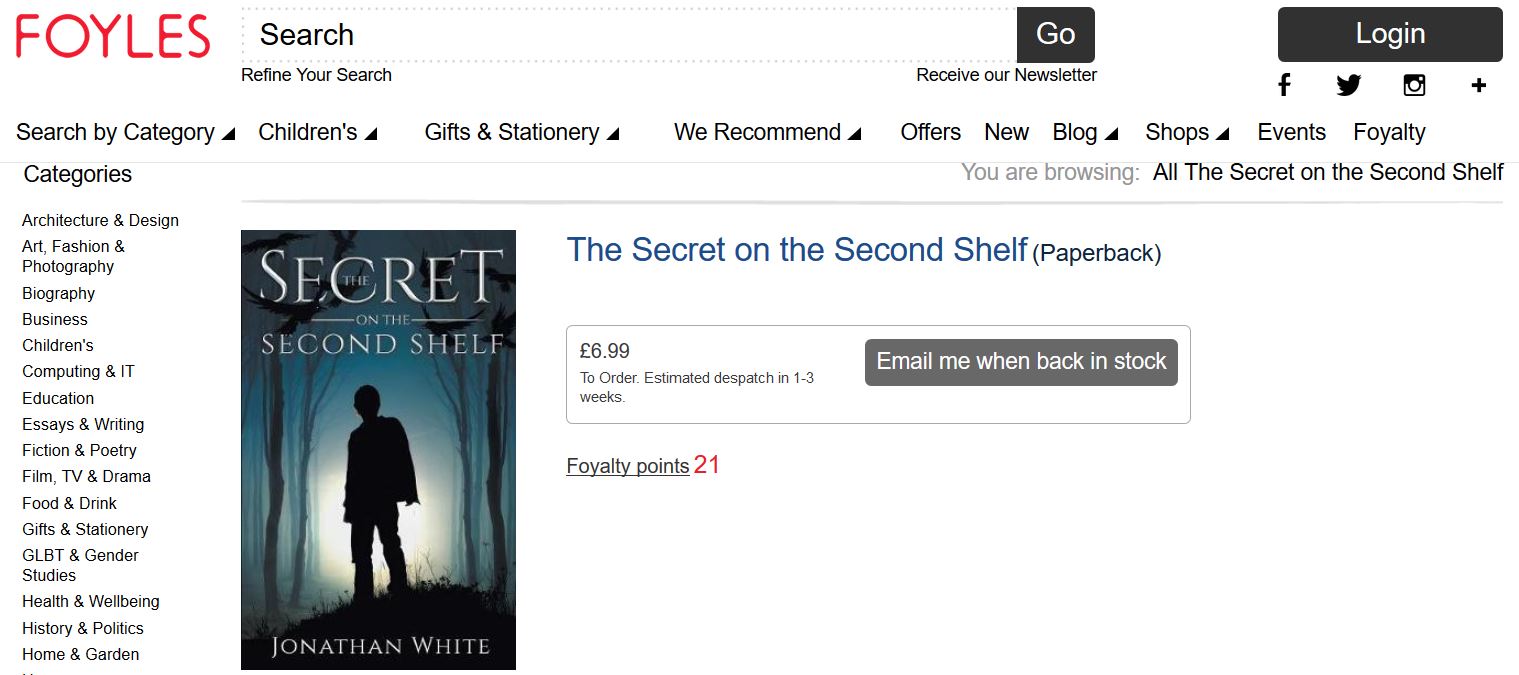The image size is (1519, 675).
Task: Expand the Blog menu arrow
Action: [x=1111, y=134]
